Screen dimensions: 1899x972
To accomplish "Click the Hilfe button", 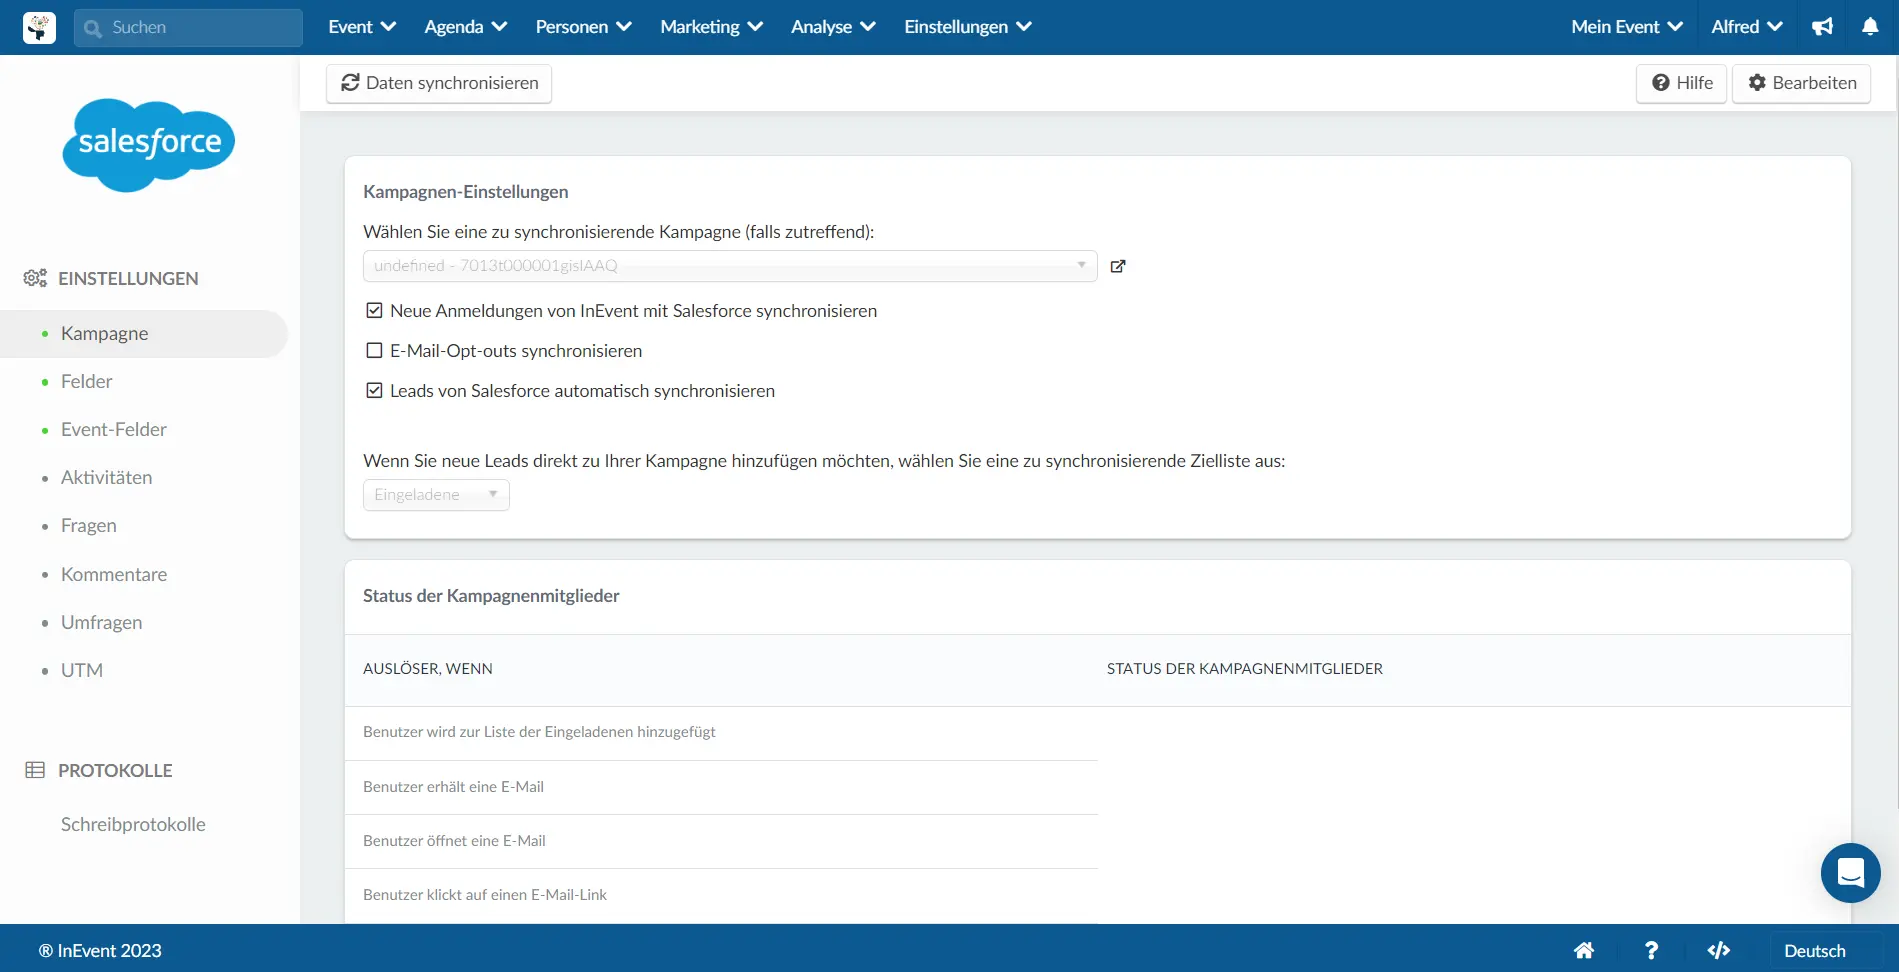I will click(1682, 83).
